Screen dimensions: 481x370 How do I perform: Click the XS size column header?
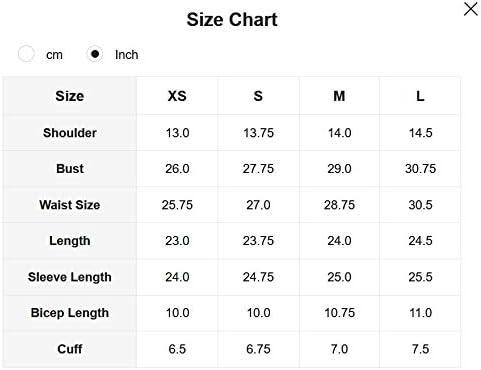177,96
